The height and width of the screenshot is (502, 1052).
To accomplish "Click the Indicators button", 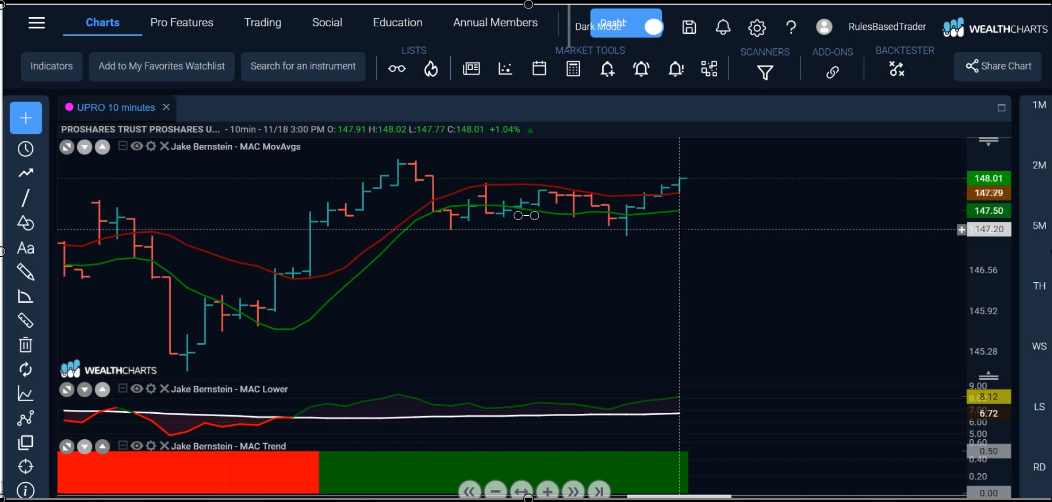I will (52, 66).
